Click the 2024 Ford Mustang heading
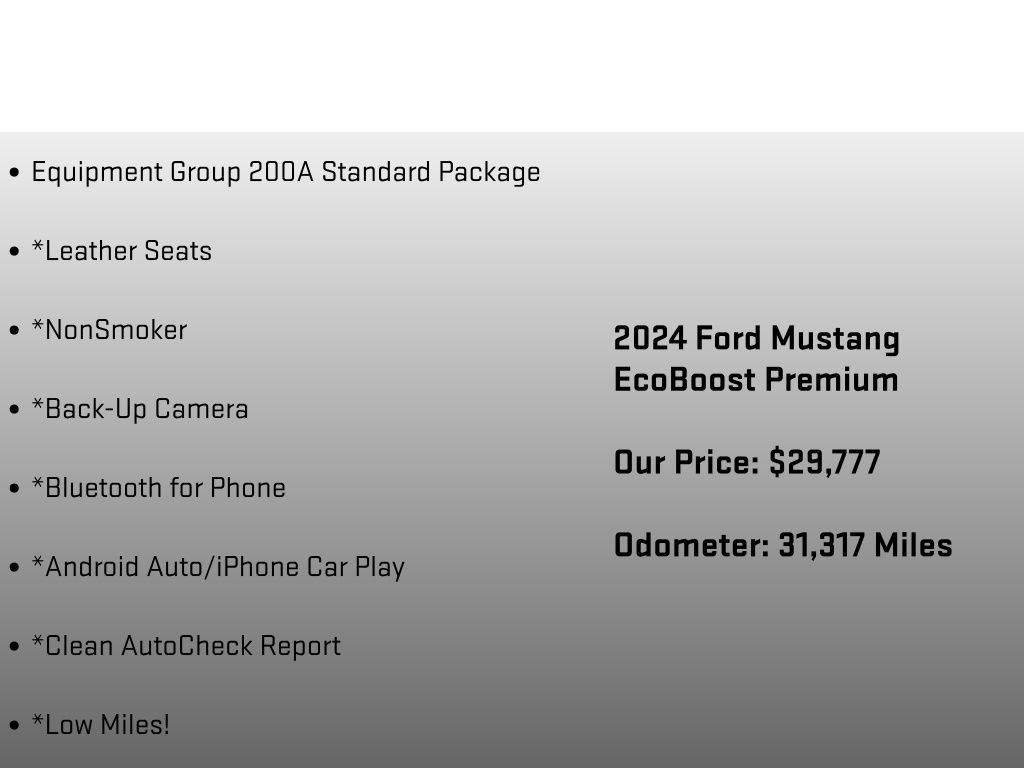The image size is (1024, 768). (x=757, y=339)
